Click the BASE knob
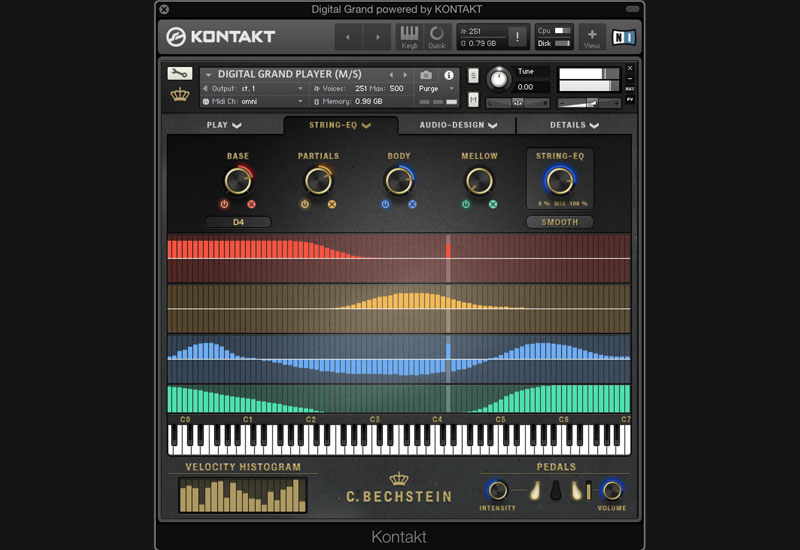Viewport: 800px width, 550px height. pyautogui.click(x=238, y=181)
